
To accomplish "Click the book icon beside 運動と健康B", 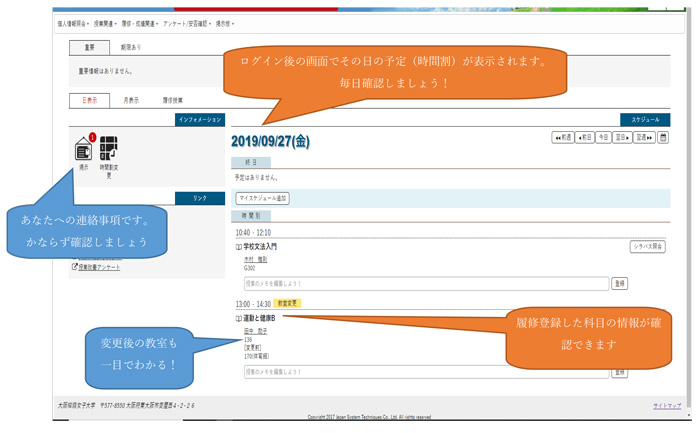I will pyautogui.click(x=239, y=318).
